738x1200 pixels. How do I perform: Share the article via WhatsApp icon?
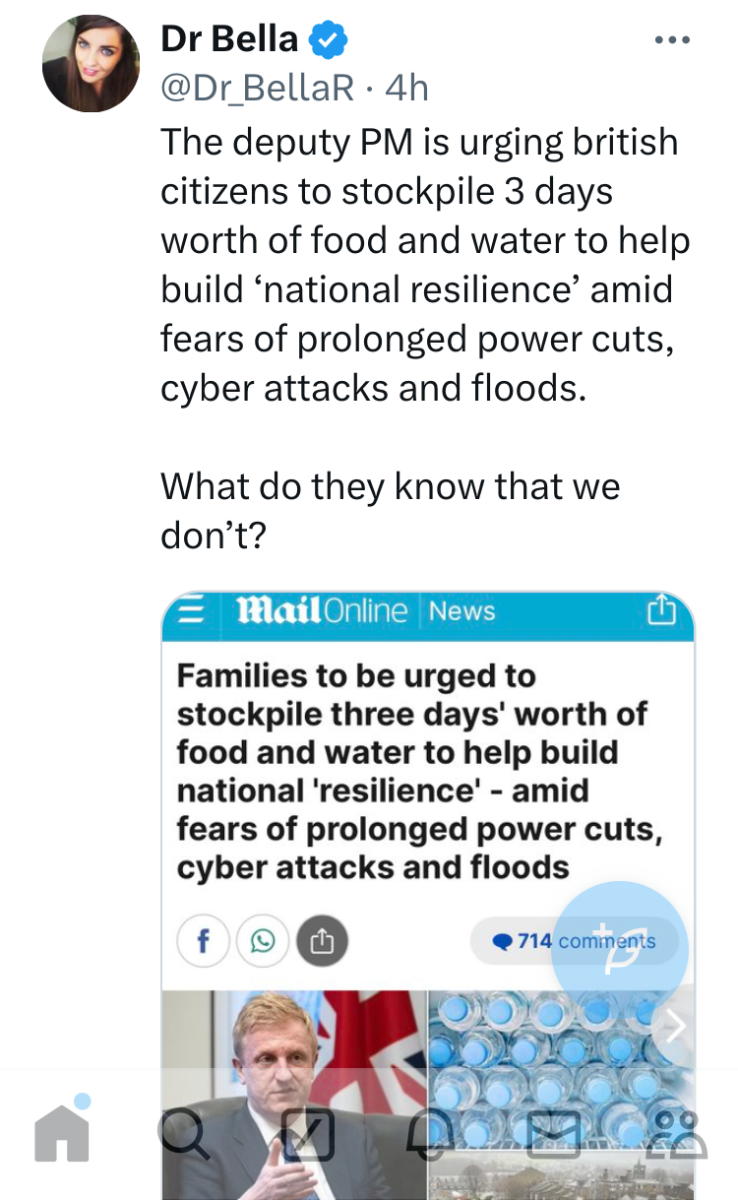(263, 940)
